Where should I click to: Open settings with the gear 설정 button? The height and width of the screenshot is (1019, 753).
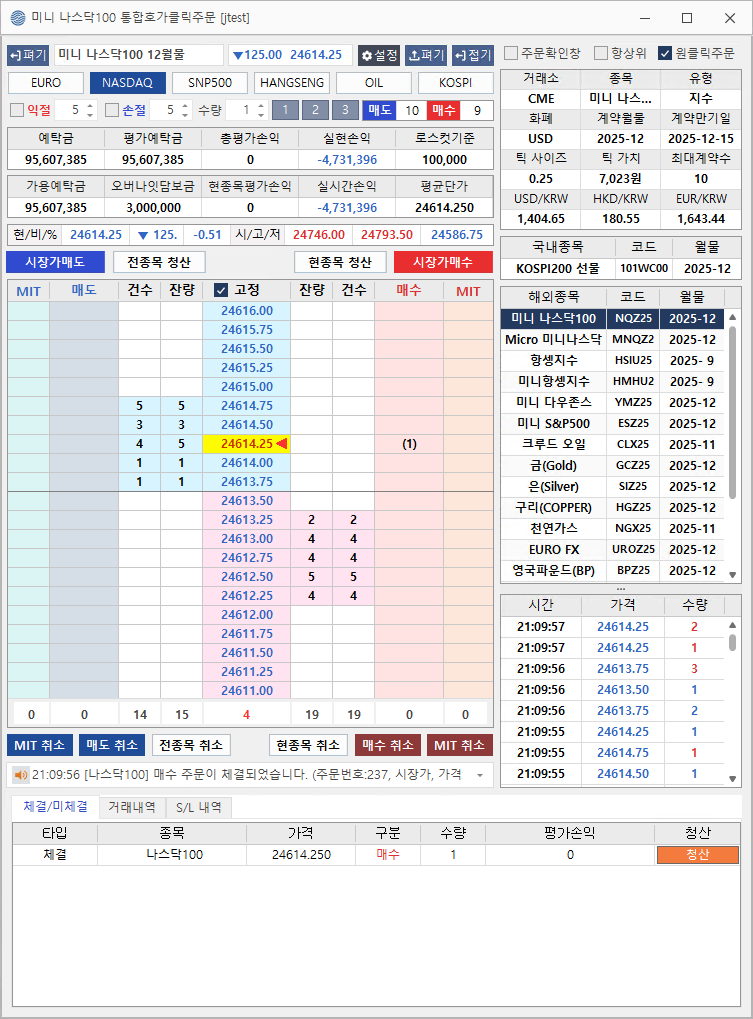tap(380, 55)
